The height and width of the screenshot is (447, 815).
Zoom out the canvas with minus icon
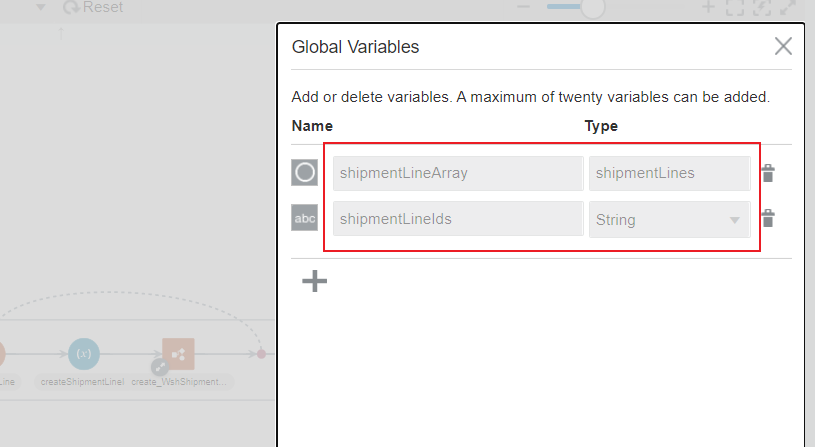tap(523, 7)
